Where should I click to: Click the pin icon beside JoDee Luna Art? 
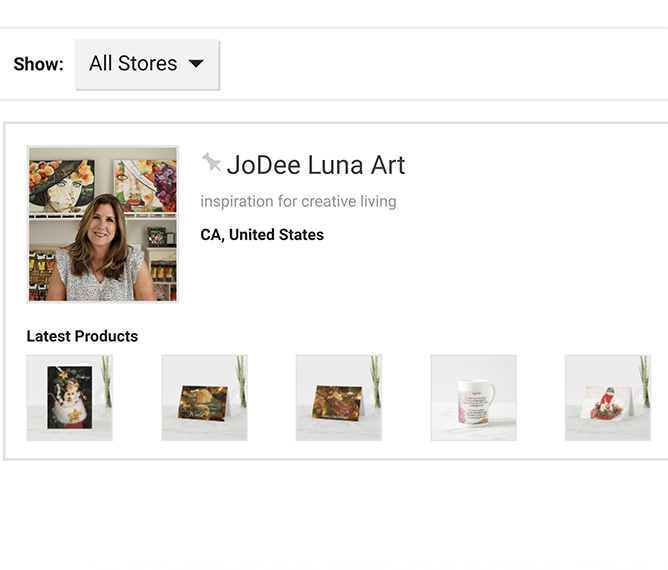click(211, 162)
